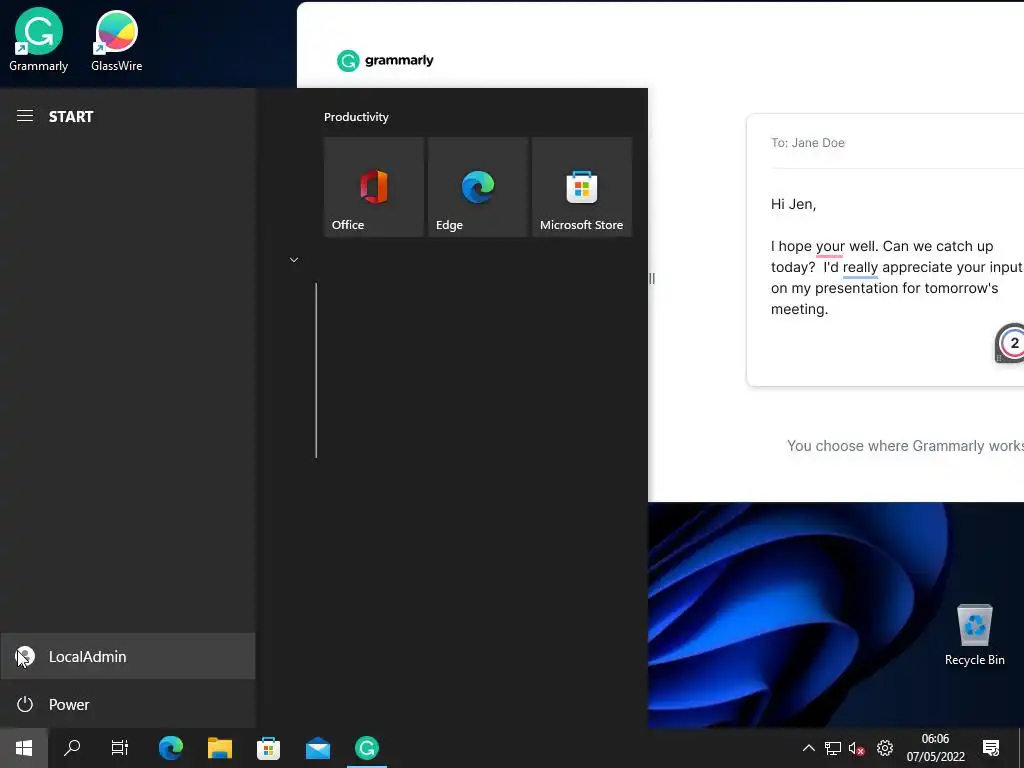
Task: Expand the chevron below the tiles
Action: 294,260
